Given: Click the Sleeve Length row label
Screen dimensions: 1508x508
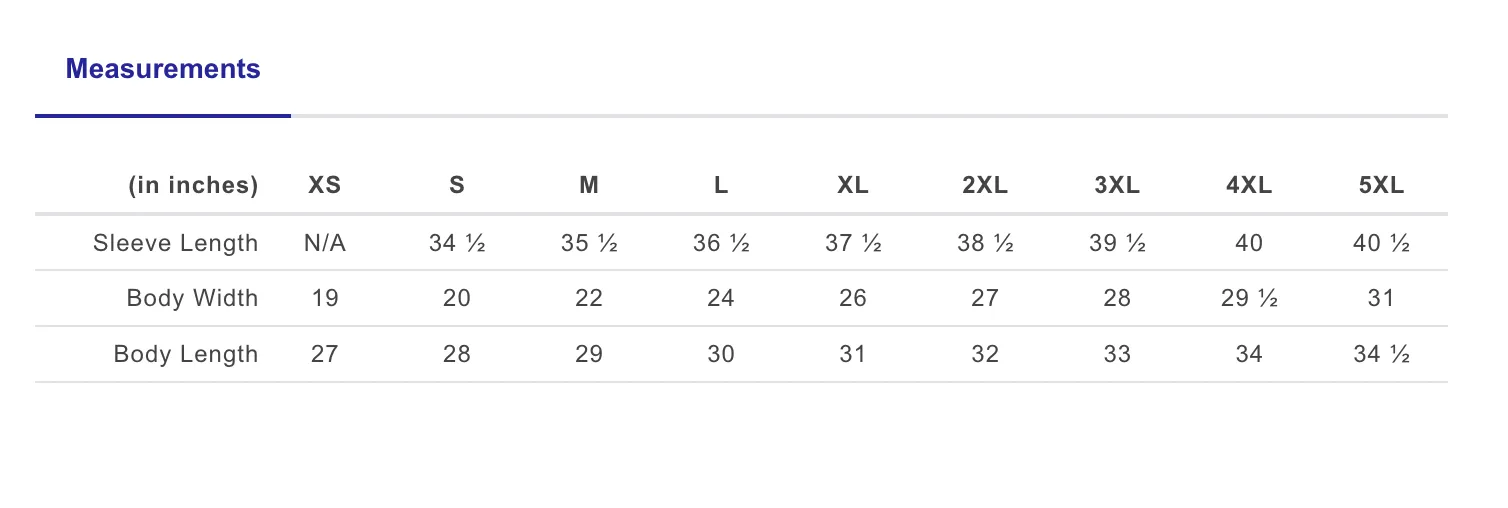Looking at the screenshot, I should 176,243.
